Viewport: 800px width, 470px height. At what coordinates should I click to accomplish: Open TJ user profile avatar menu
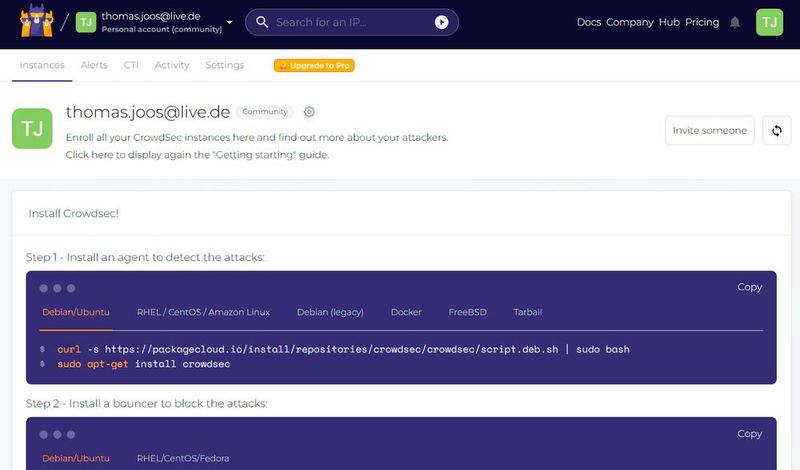tap(769, 22)
